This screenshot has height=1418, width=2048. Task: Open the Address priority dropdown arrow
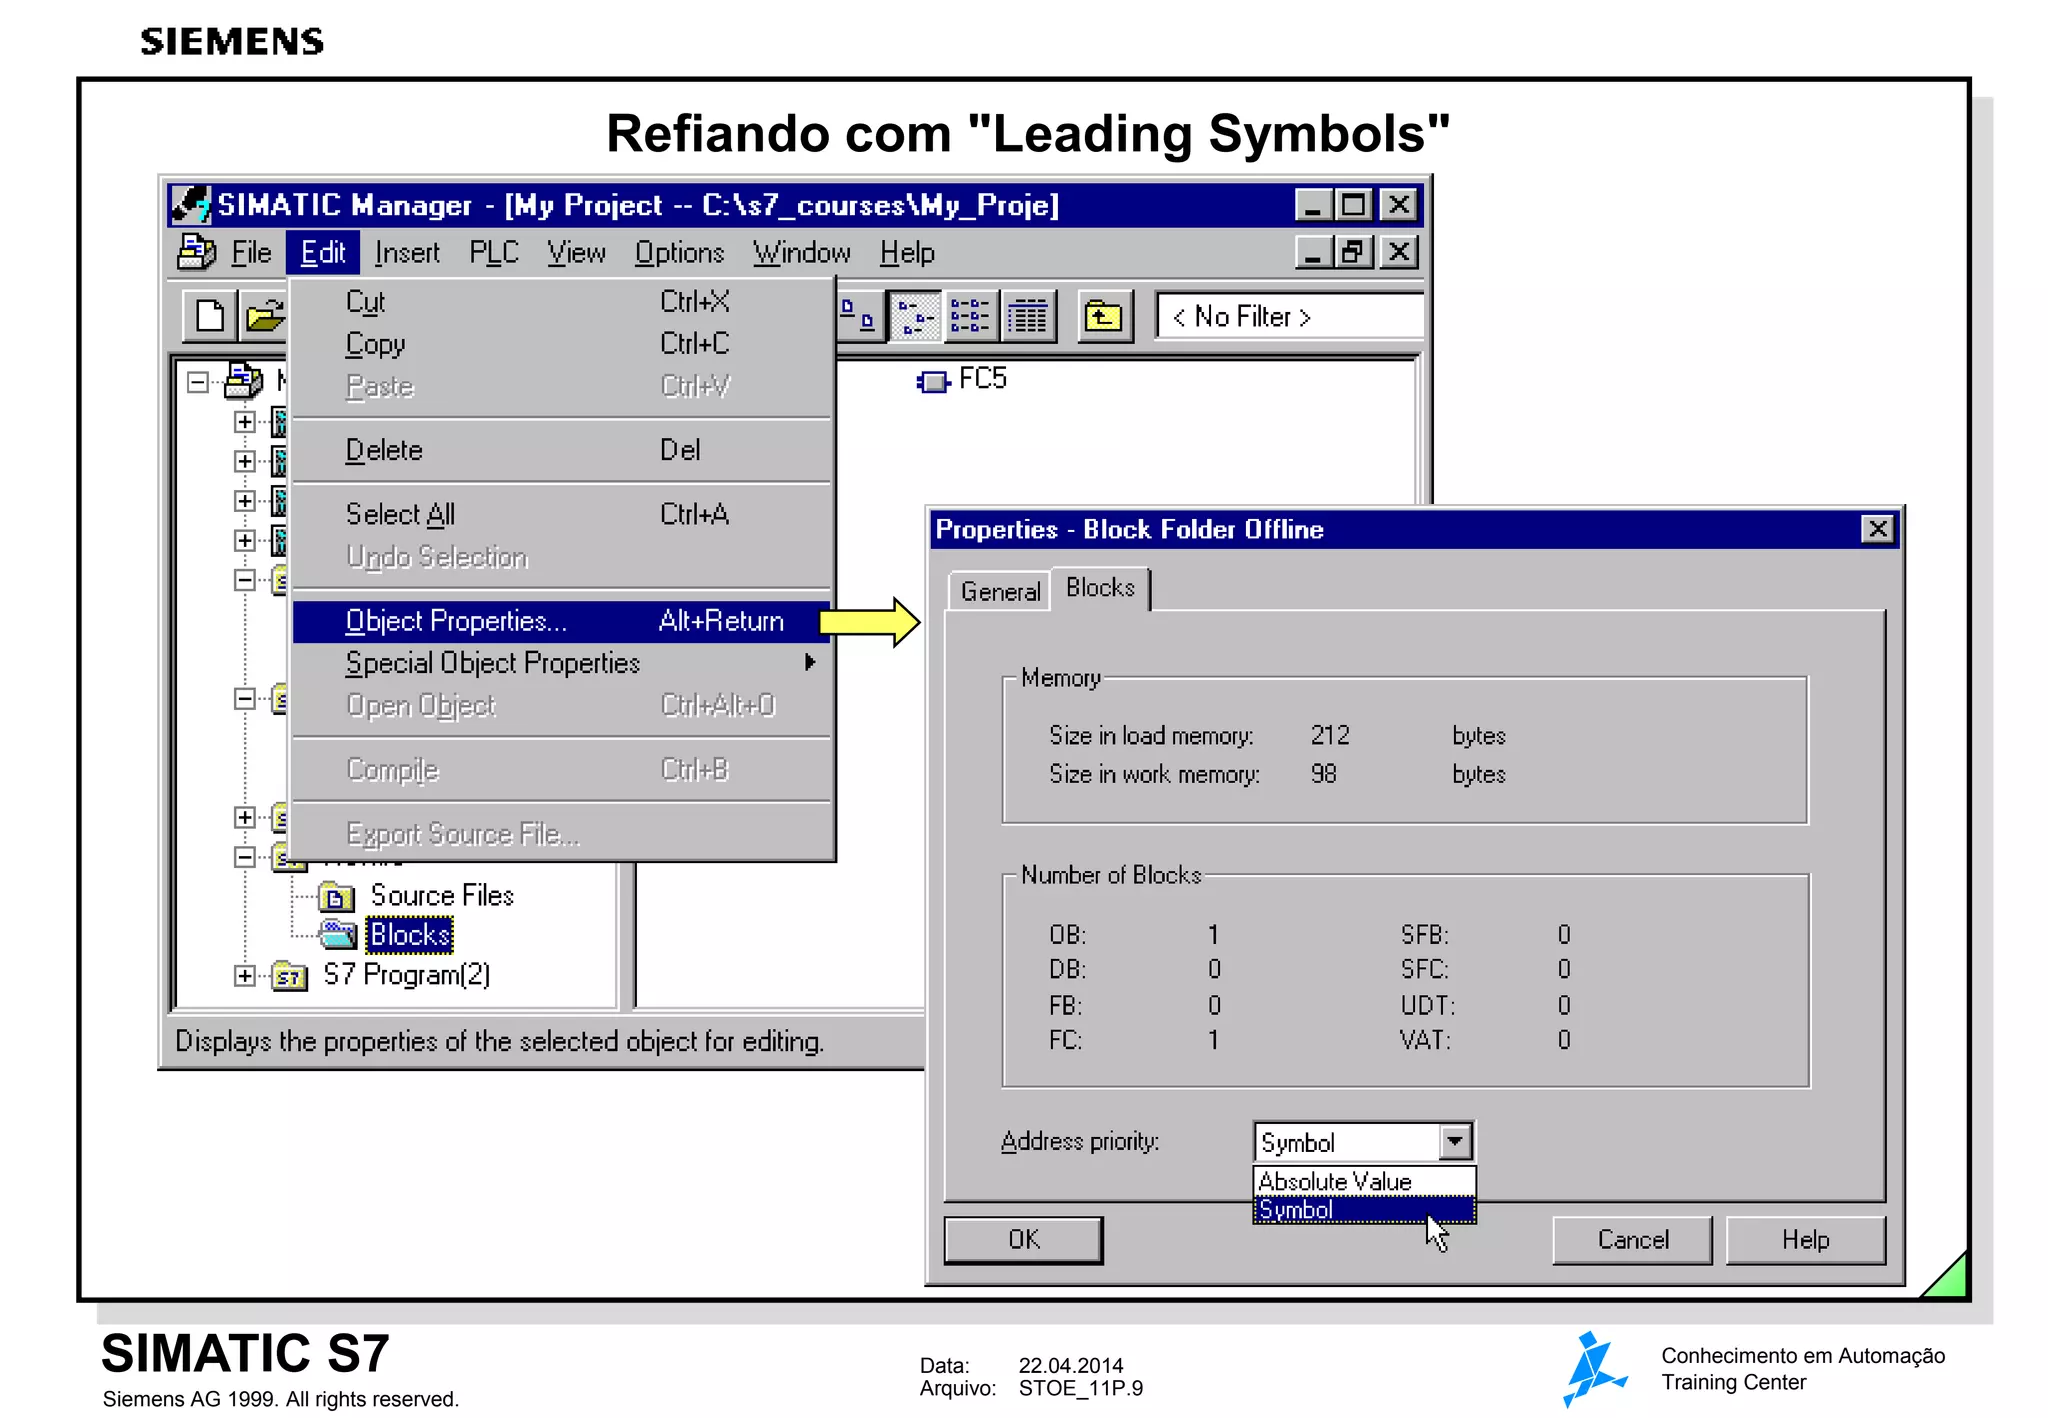(1455, 1141)
